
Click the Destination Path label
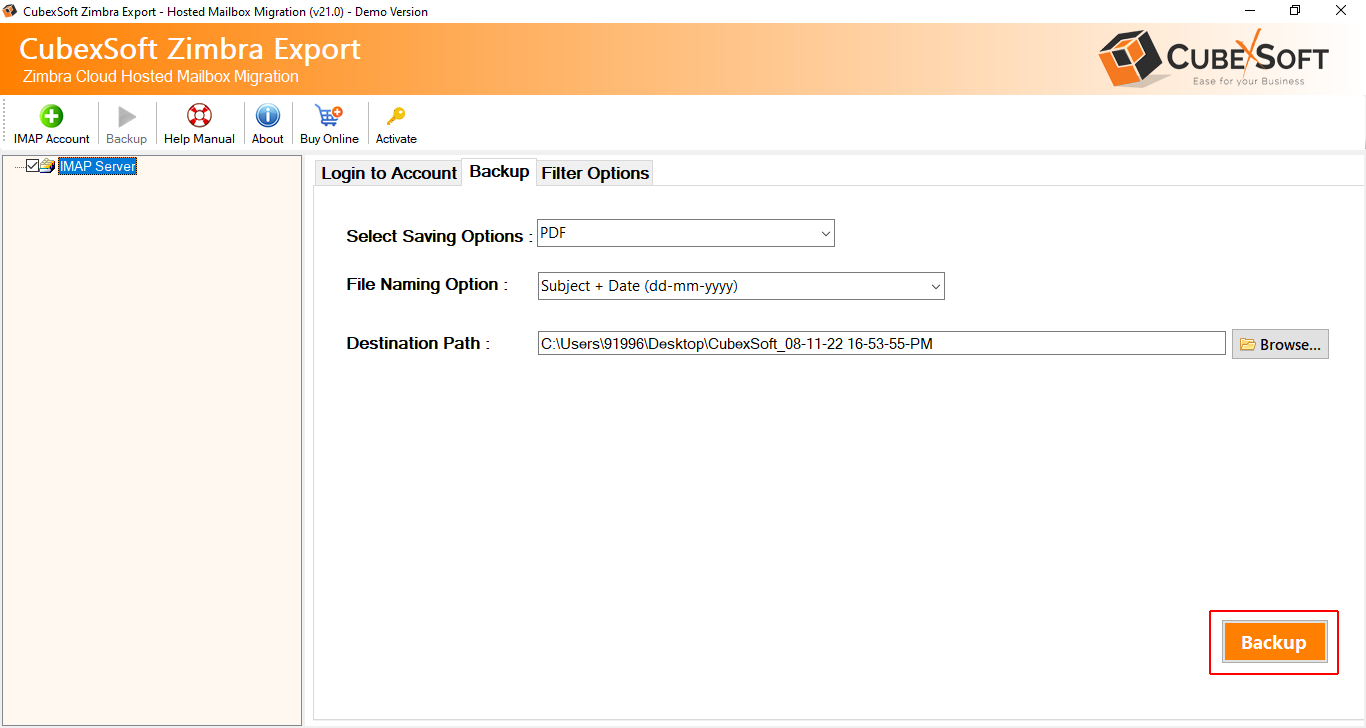[418, 343]
